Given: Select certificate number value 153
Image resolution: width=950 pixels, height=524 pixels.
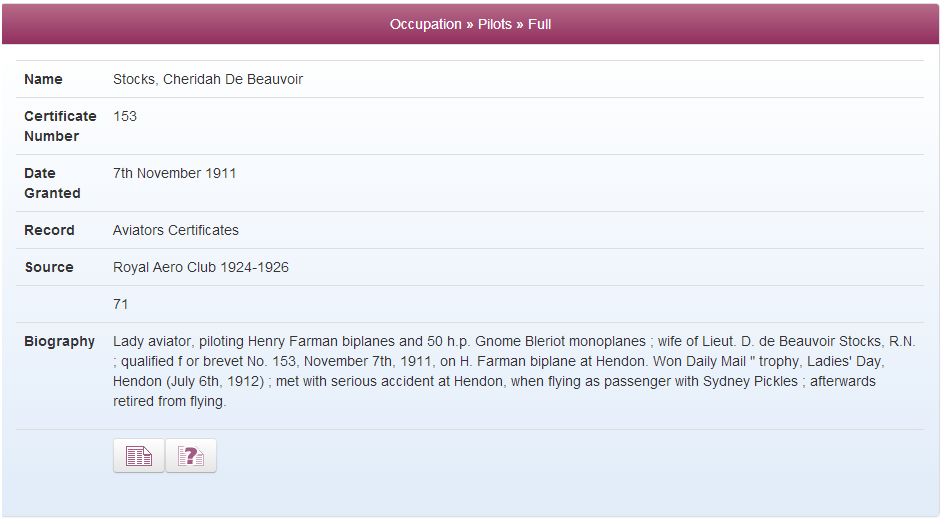Looking at the screenshot, I should point(125,116).
